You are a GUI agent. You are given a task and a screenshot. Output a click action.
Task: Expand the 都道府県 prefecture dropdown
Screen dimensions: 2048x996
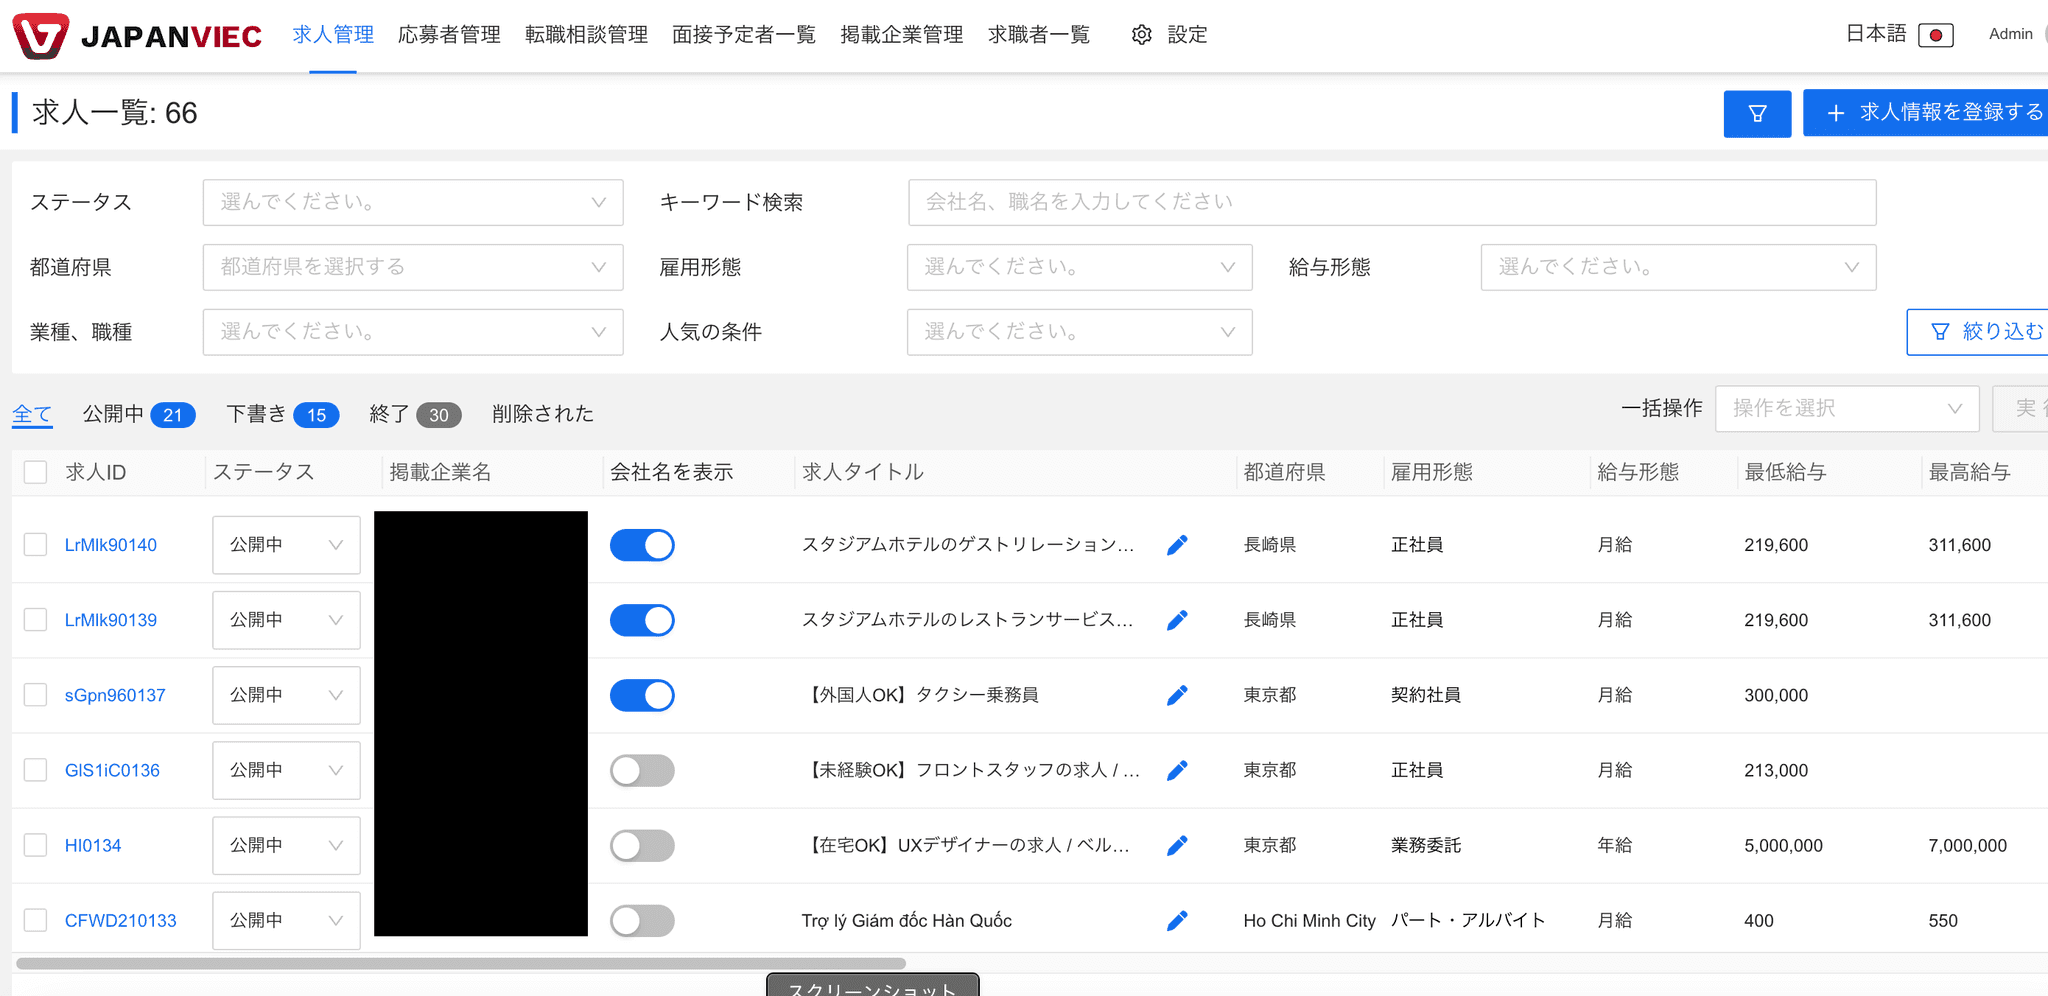click(x=412, y=267)
